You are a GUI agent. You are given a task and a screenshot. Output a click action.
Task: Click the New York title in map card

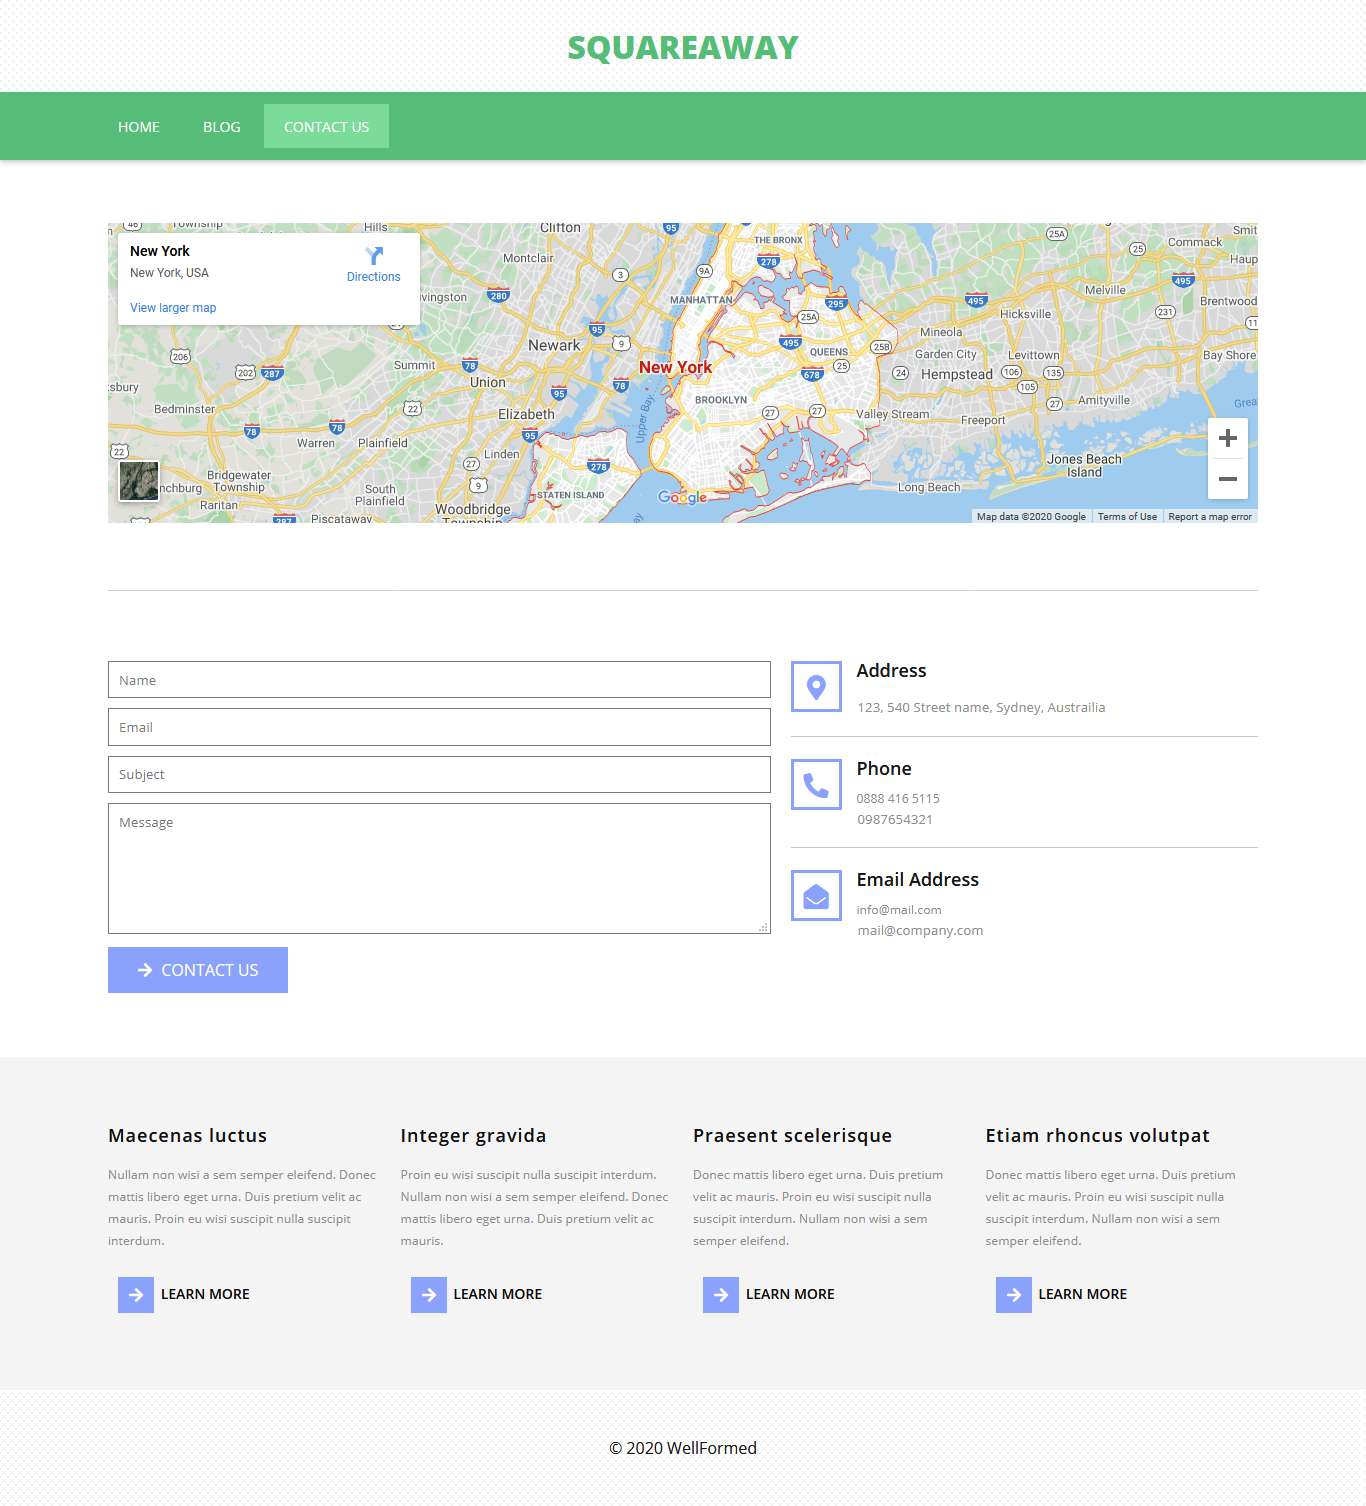(x=160, y=251)
